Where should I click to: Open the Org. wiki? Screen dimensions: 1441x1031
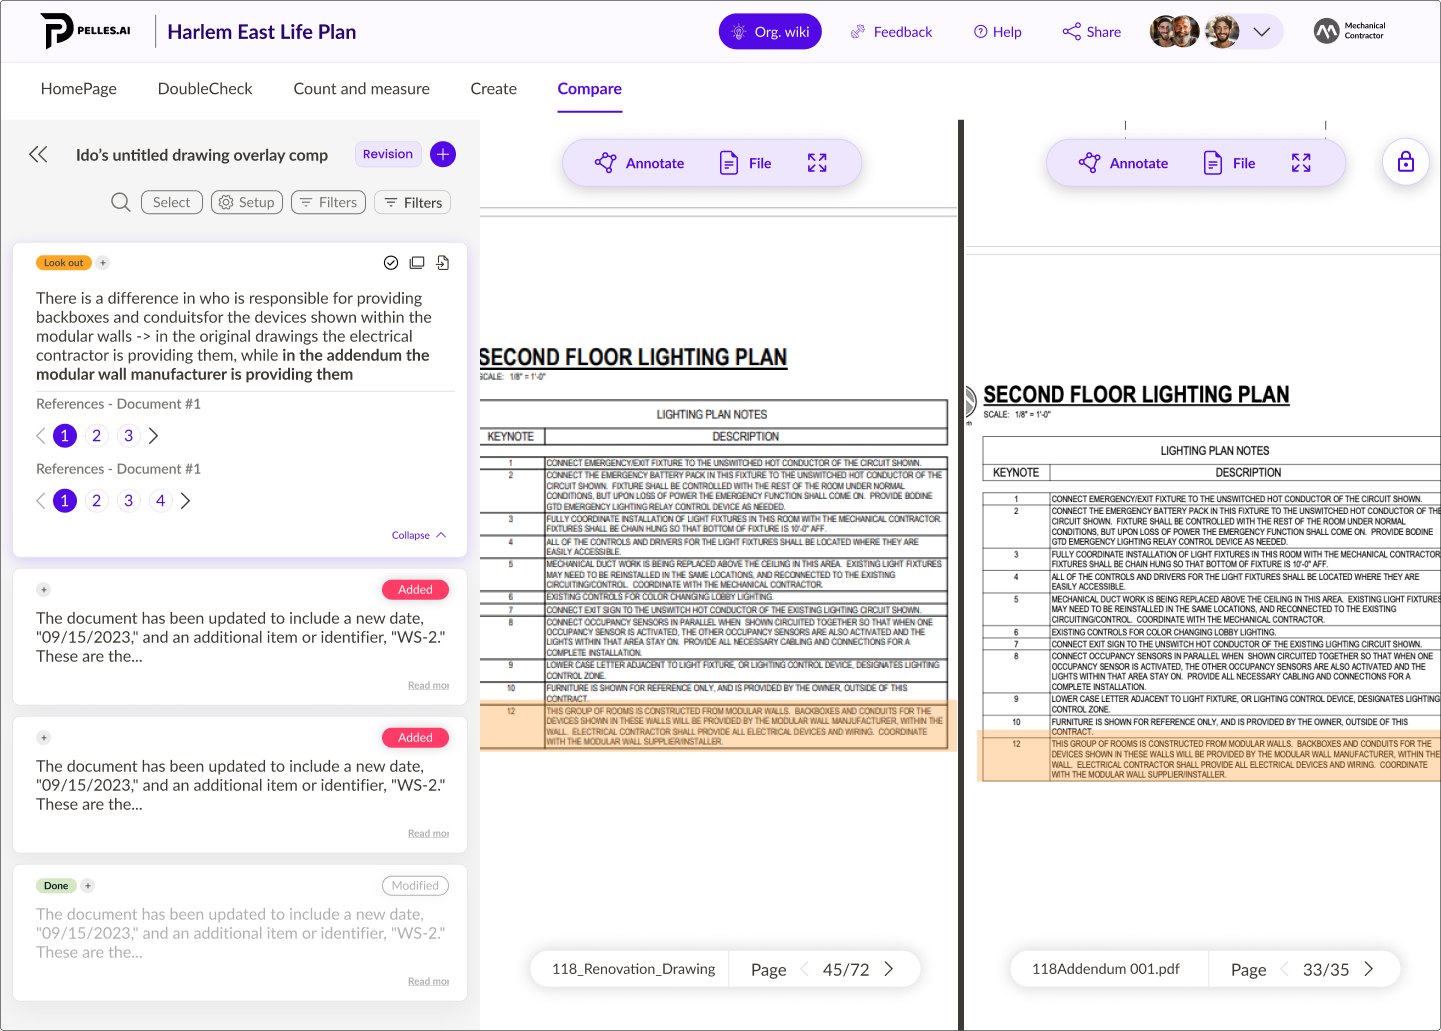(770, 31)
